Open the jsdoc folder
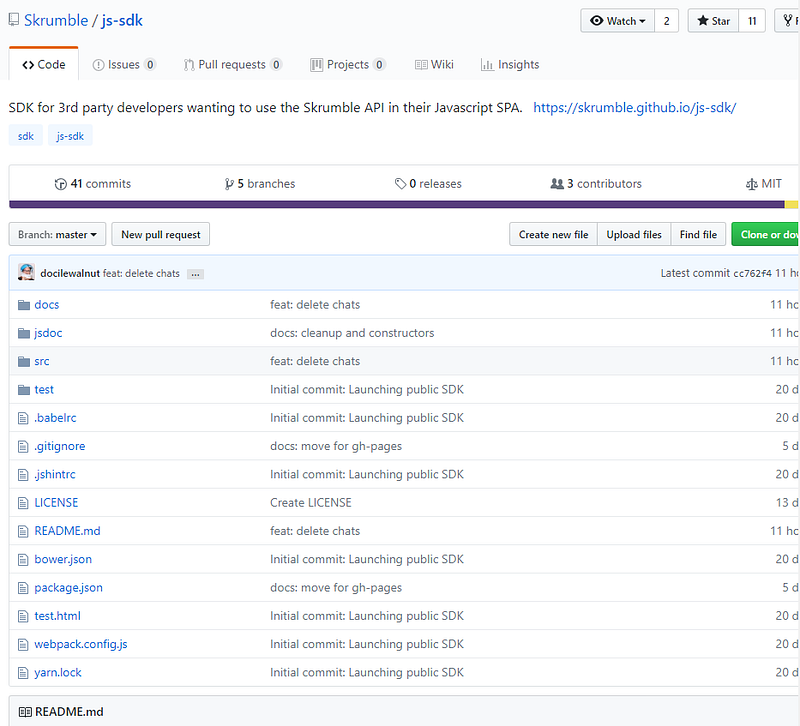 coord(48,333)
